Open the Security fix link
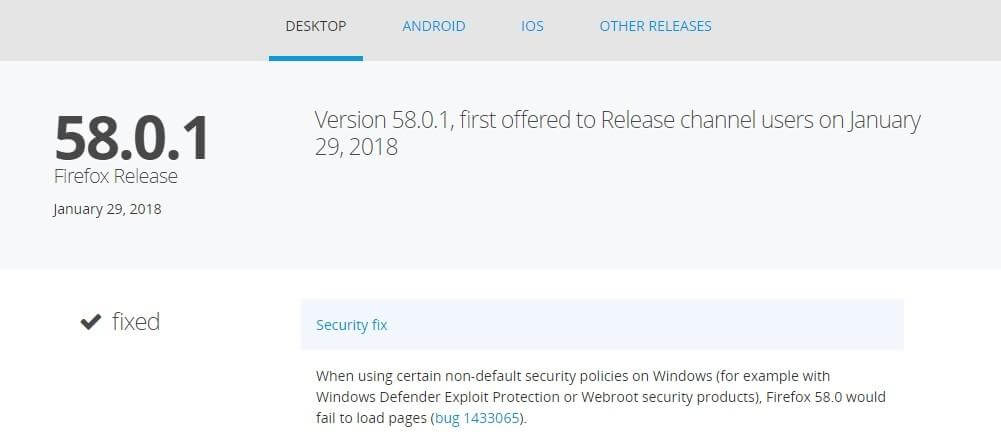The height and width of the screenshot is (443, 1001). tap(351, 325)
